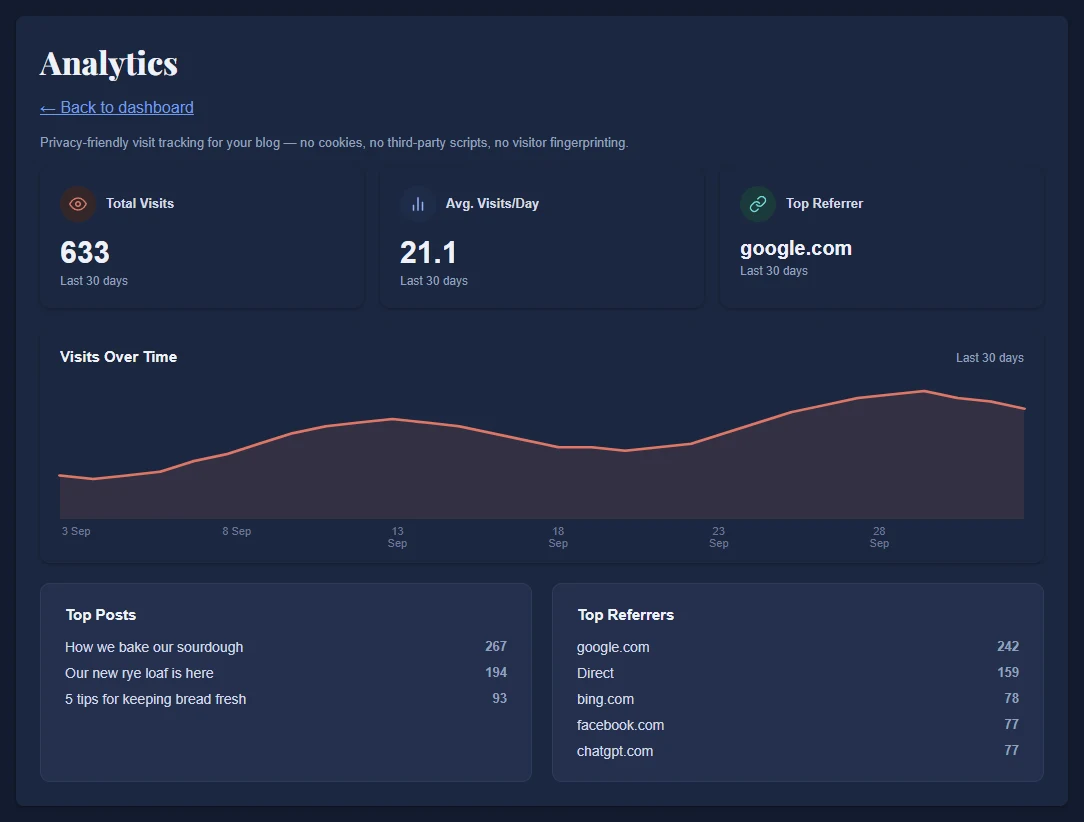This screenshot has height=822, width=1084.
Task: Click the Top Referrer card label
Action: click(824, 203)
